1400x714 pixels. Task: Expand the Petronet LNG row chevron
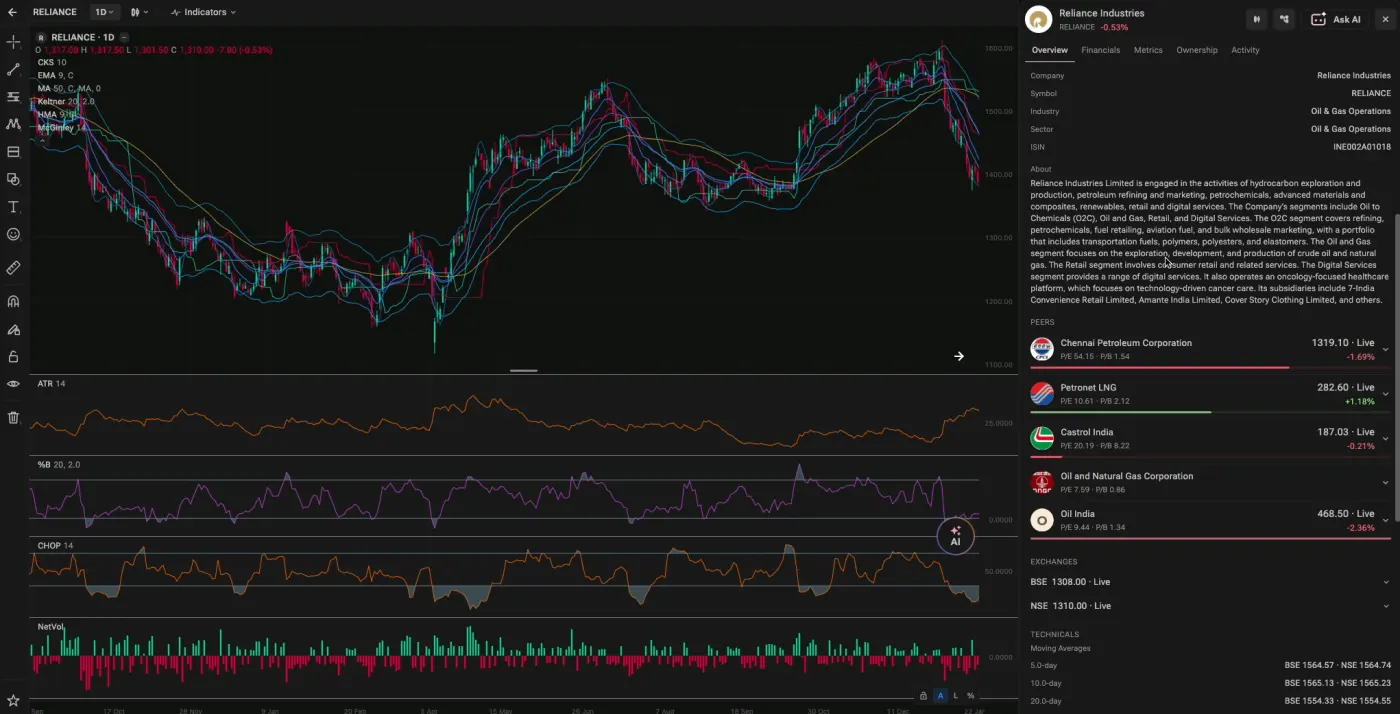pyautogui.click(x=1385, y=394)
